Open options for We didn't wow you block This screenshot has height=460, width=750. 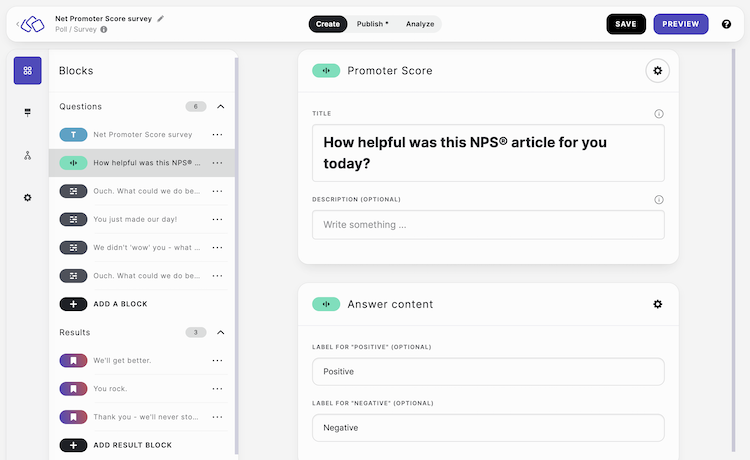point(218,248)
